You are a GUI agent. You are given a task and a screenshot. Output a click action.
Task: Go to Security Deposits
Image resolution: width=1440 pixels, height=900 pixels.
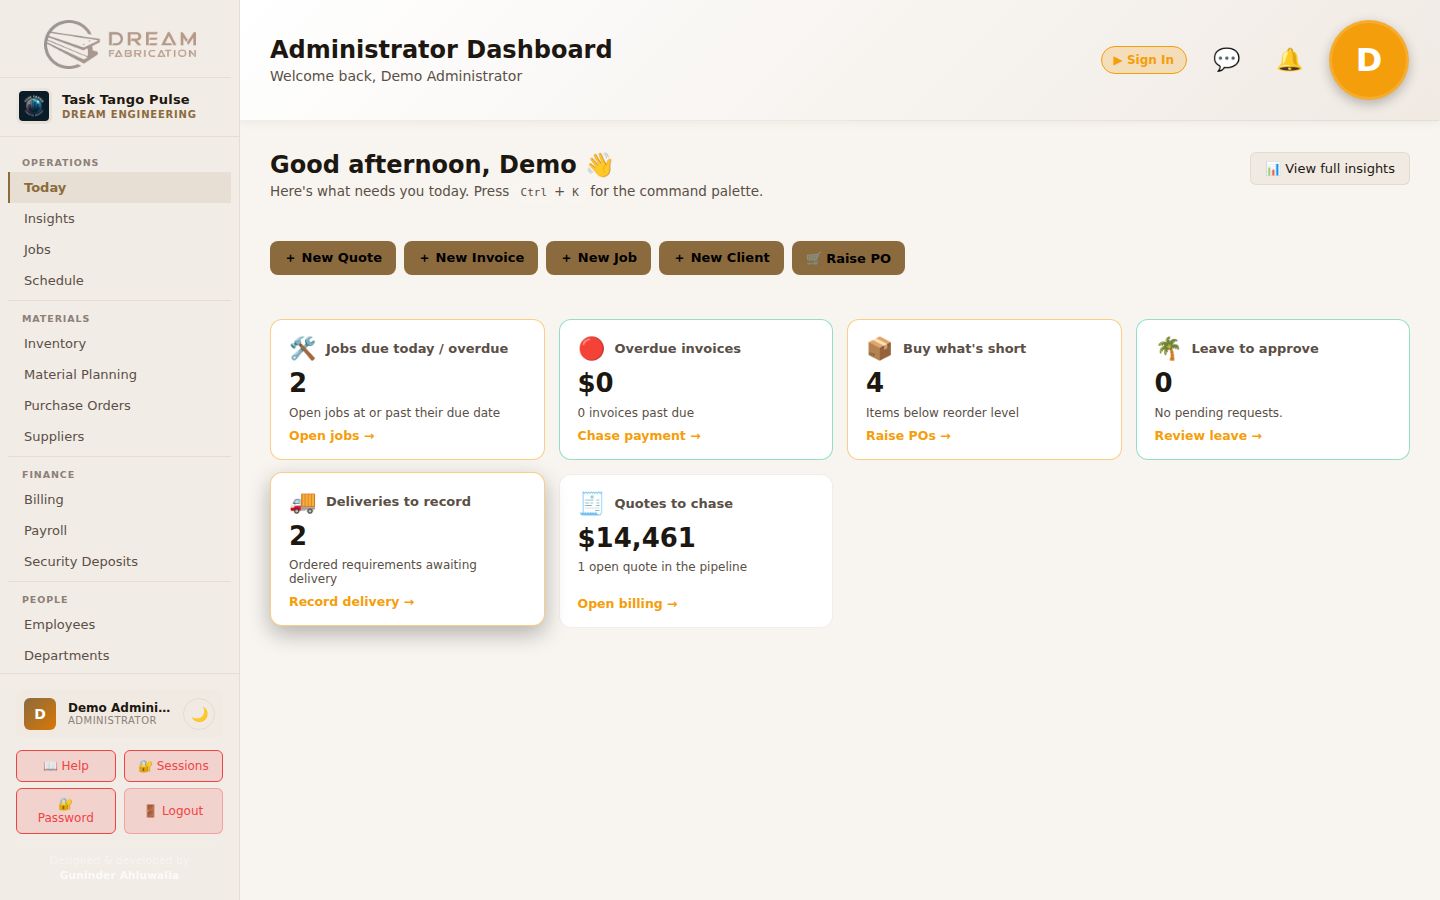(x=120, y=561)
